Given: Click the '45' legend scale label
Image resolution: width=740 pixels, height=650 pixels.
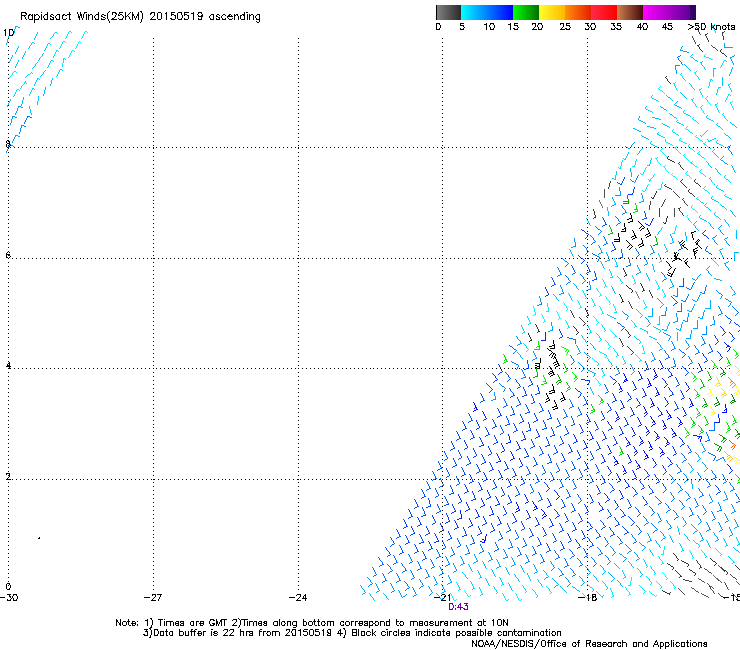Looking at the screenshot, I should (667, 27).
